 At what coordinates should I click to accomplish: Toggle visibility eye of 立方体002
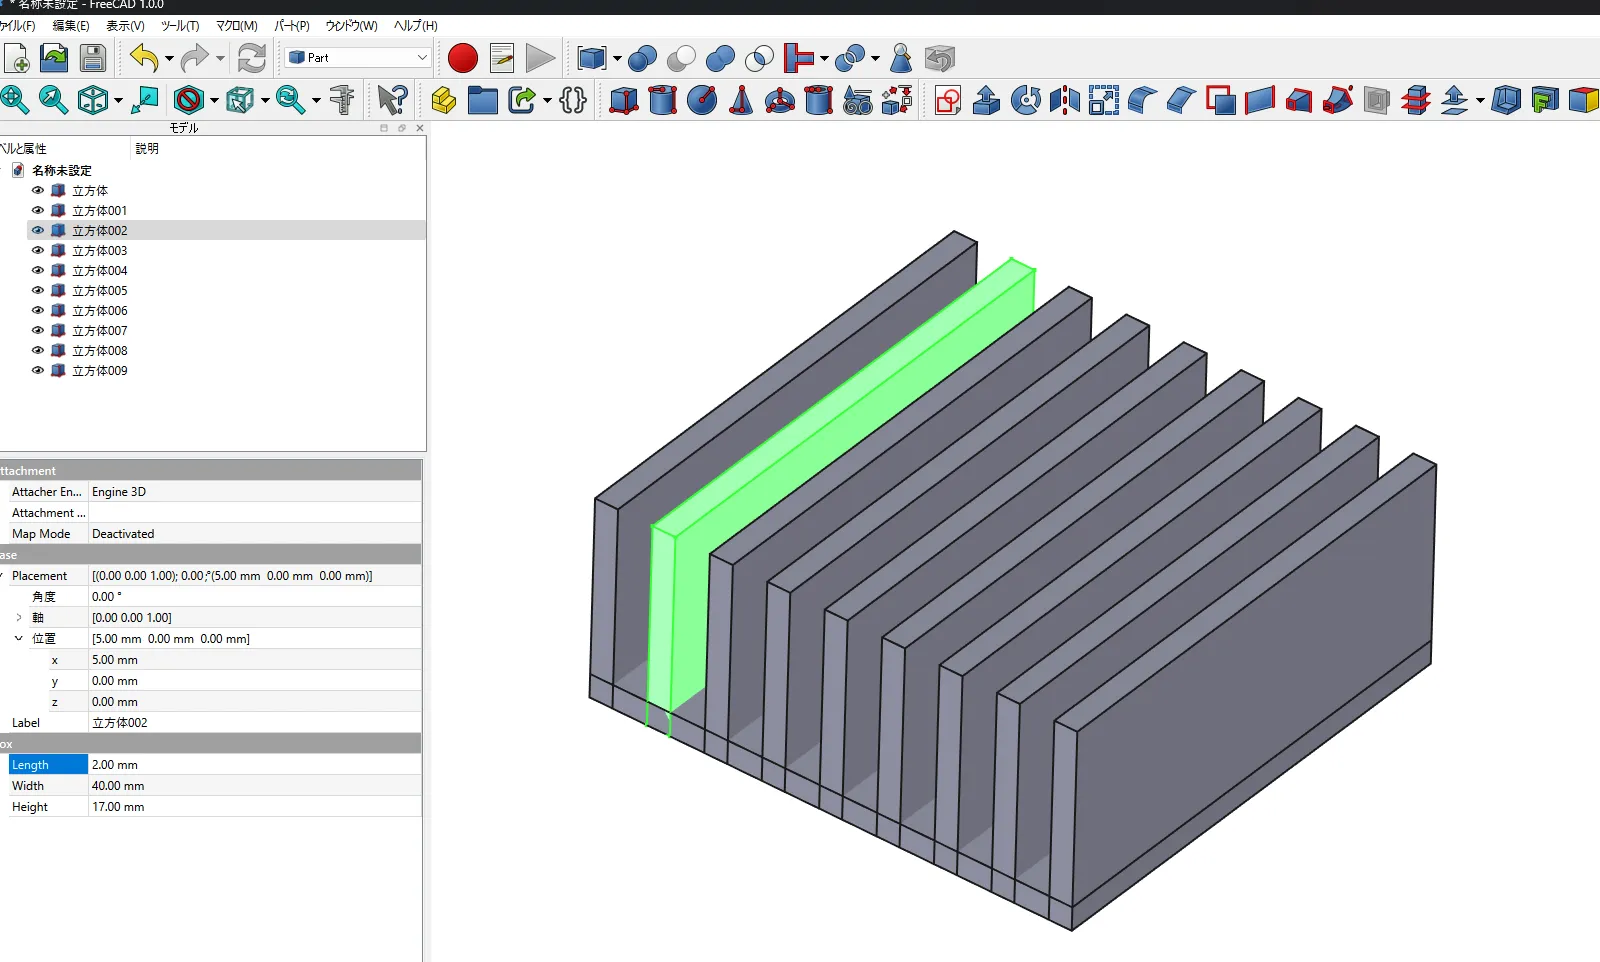(38, 230)
